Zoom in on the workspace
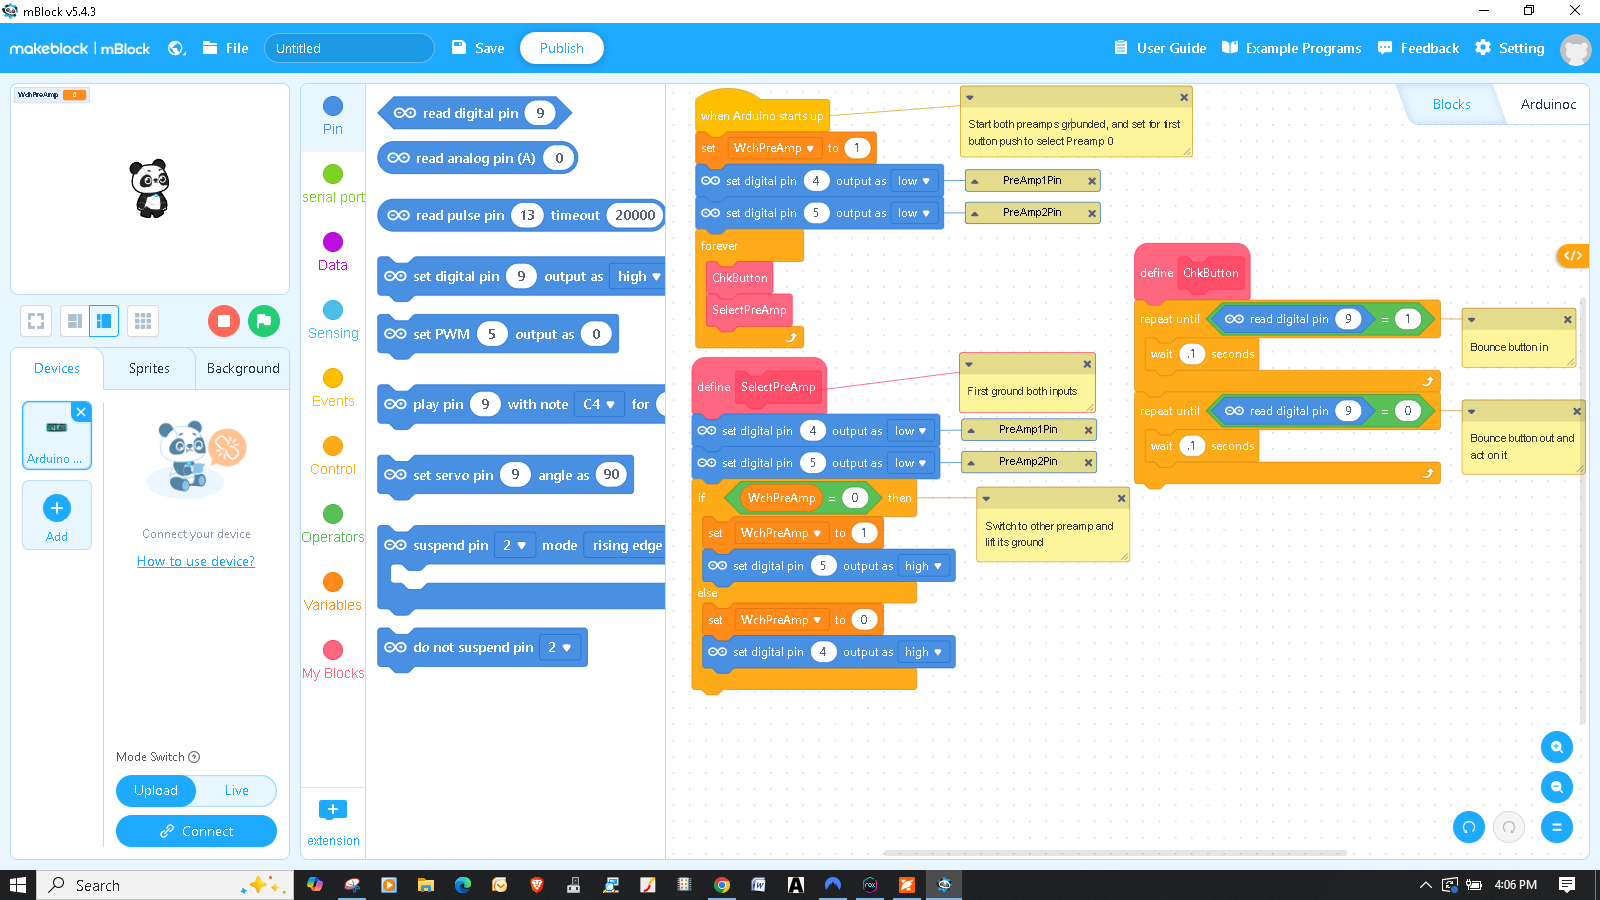 (1557, 747)
